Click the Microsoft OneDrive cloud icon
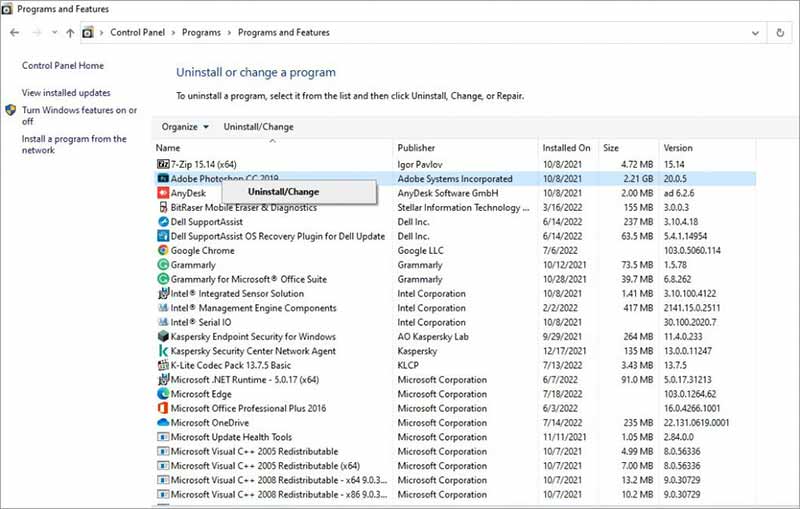This screenshot has width=800, height=509. tap(163, 422)
